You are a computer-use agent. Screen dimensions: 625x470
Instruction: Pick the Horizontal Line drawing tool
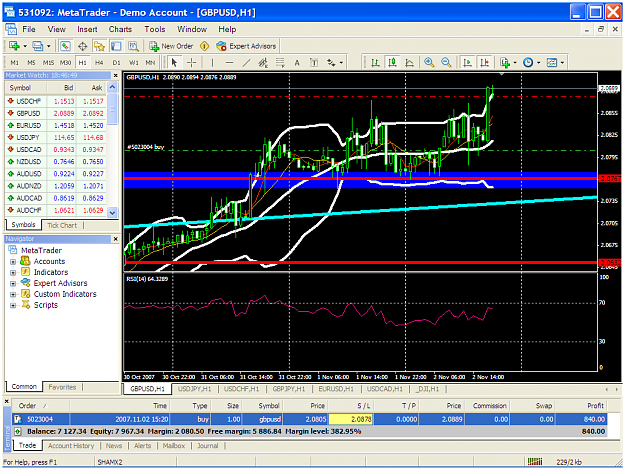(x=229, y=63)
